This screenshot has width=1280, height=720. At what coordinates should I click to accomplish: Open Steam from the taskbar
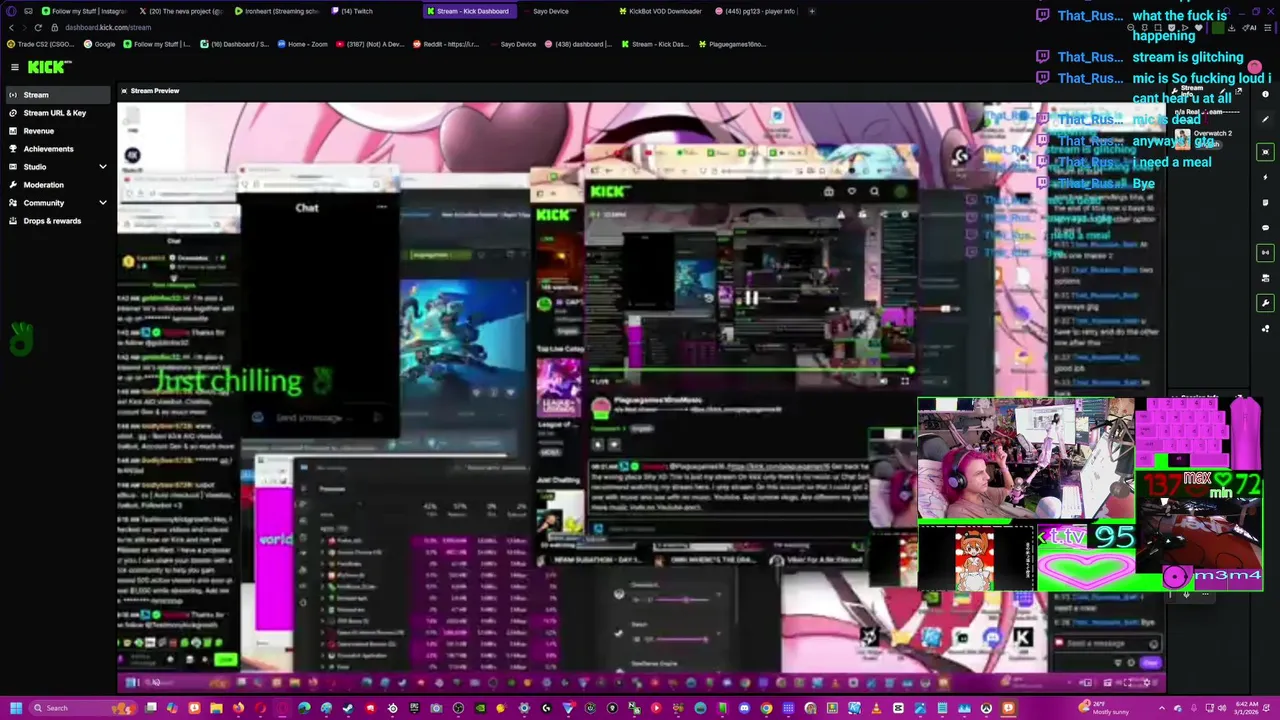[x=347, y=708]
